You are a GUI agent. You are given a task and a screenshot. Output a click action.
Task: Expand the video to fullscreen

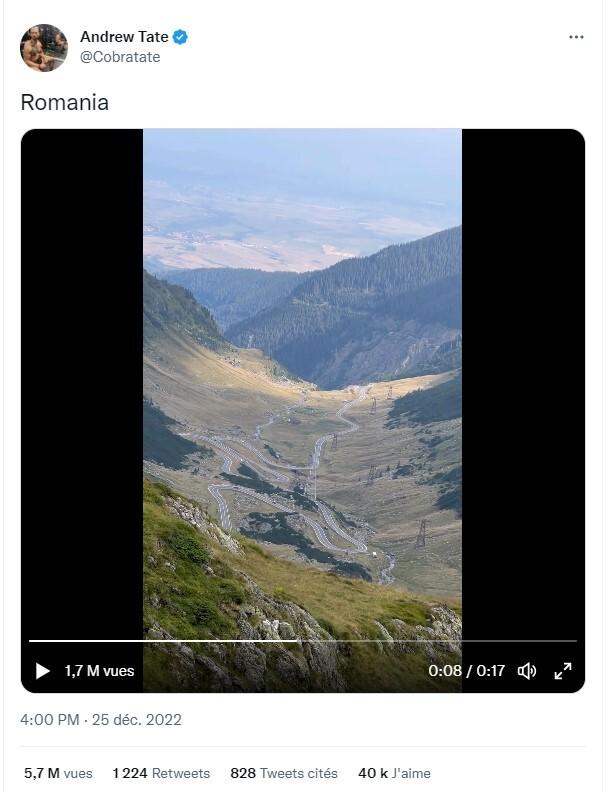point(563,671)
